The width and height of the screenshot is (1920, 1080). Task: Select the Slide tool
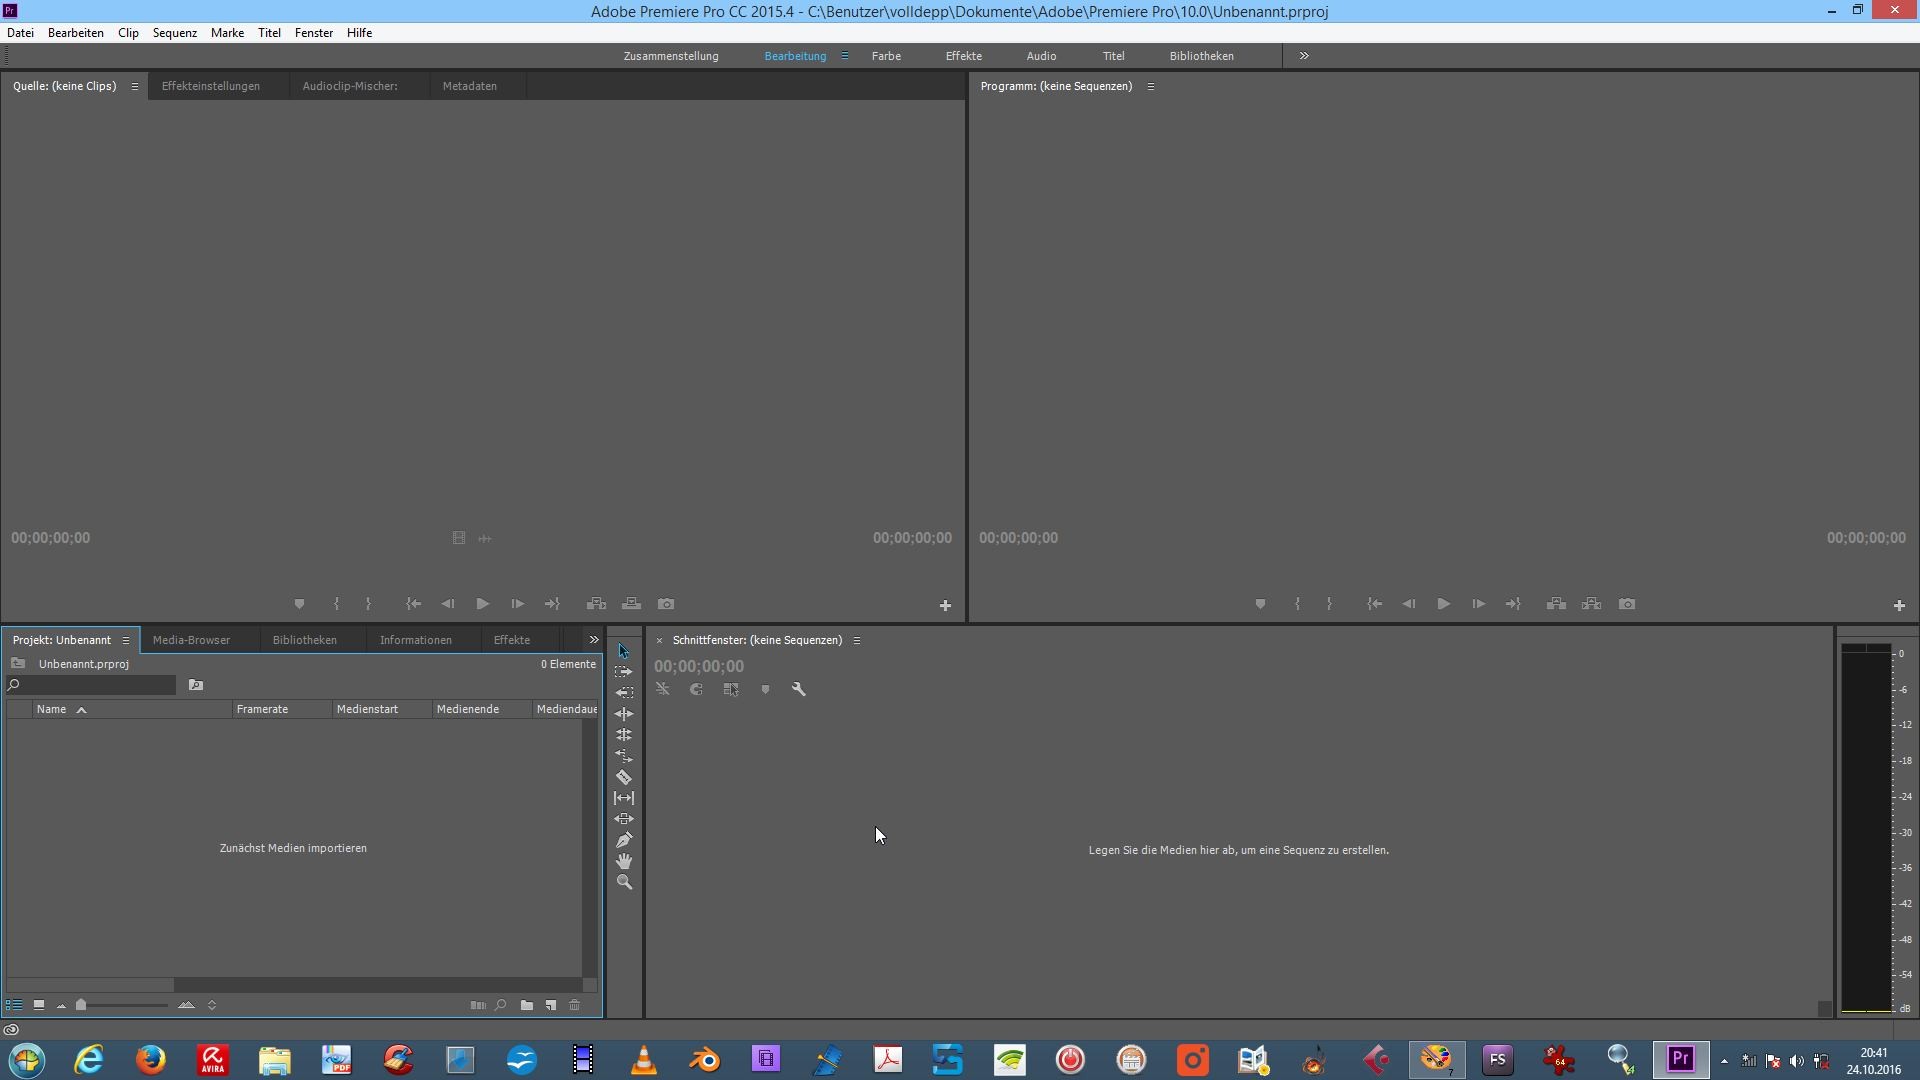click(x=624, y=819)
